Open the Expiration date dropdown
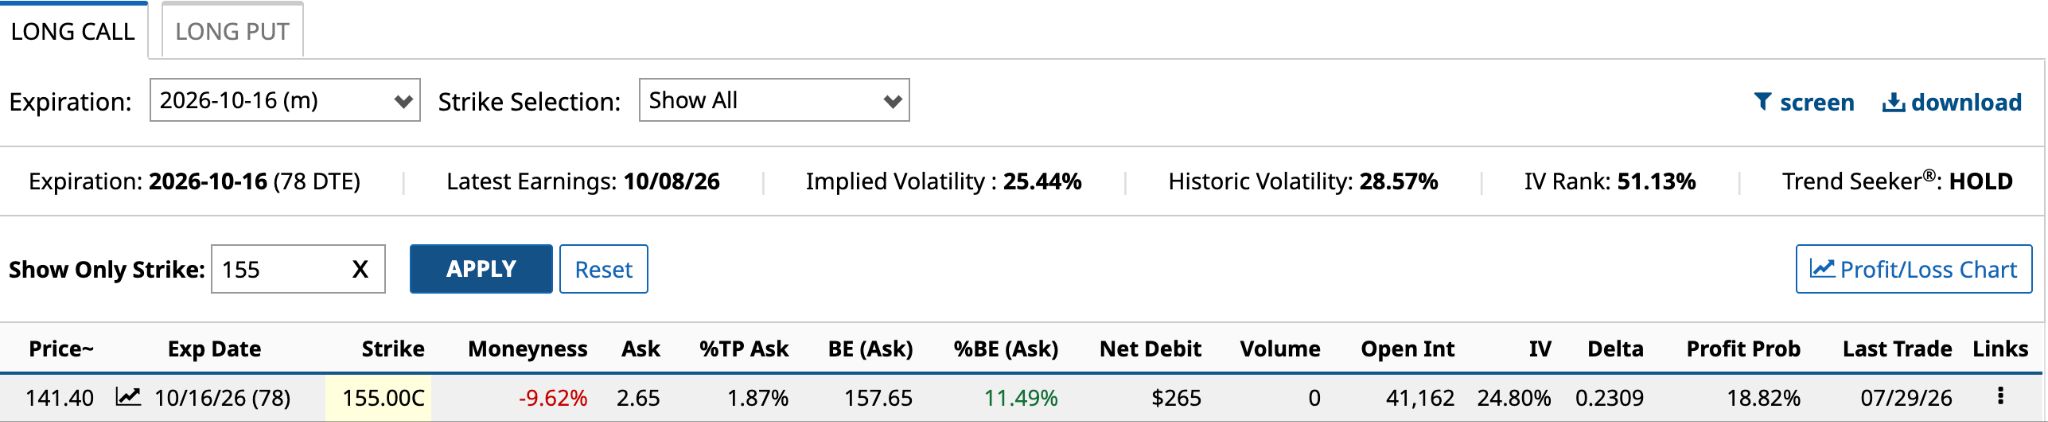This screenshot has height=422, width=2048. [x=285, y=101]
